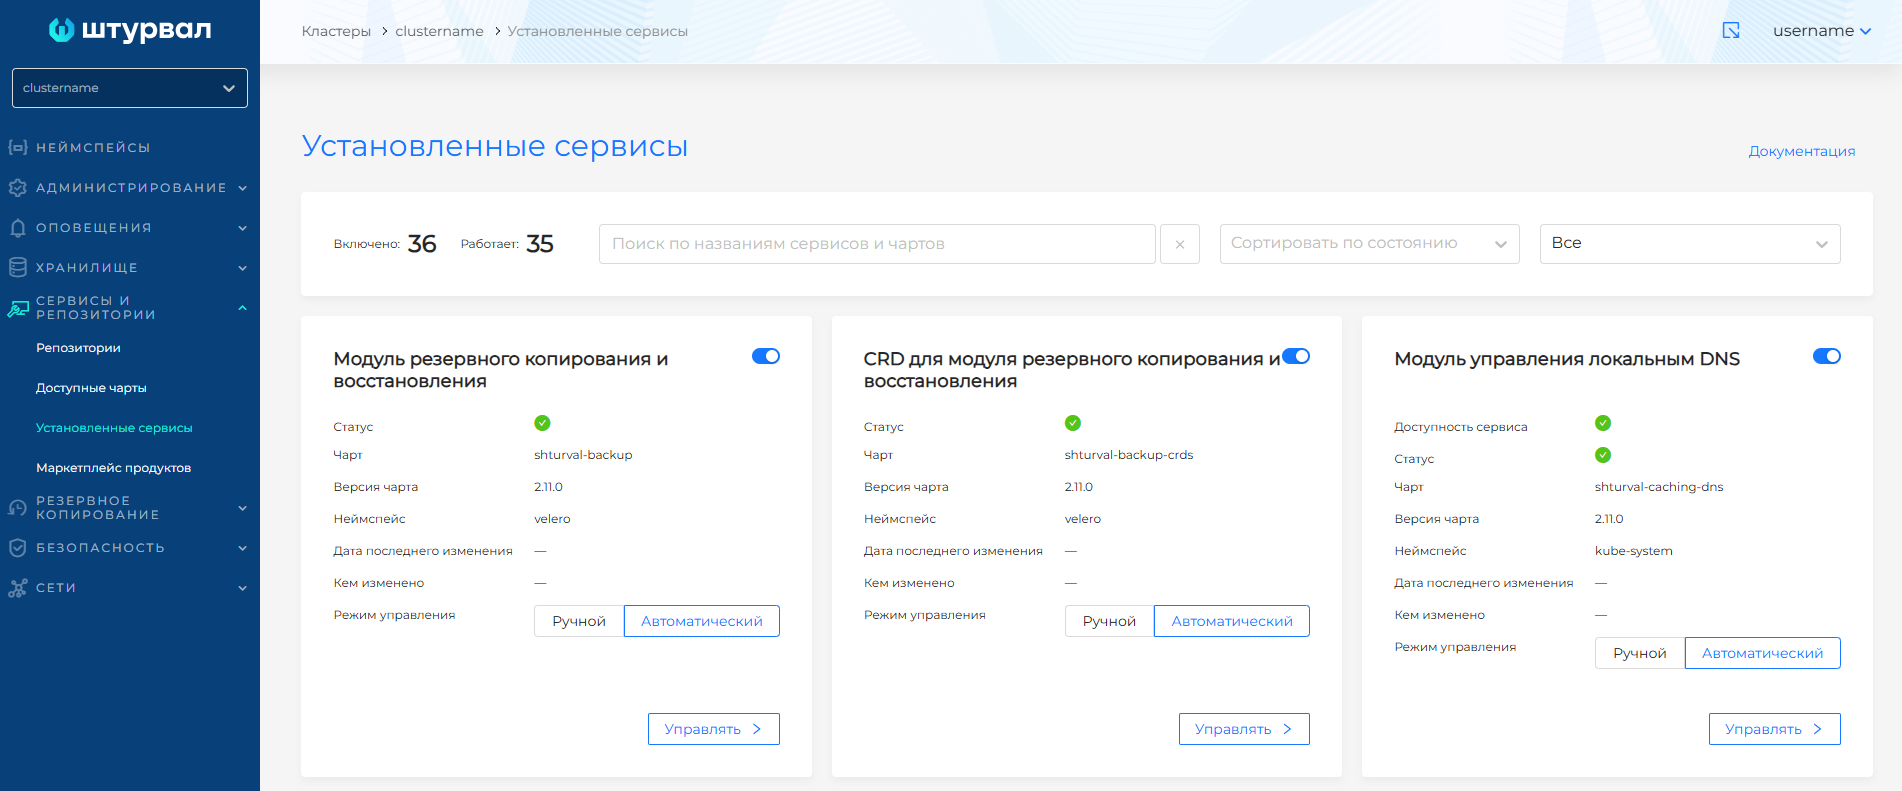Click chart name shturval-backup
The height and width of the screenshot is (791, 1902).
(583, 455)
